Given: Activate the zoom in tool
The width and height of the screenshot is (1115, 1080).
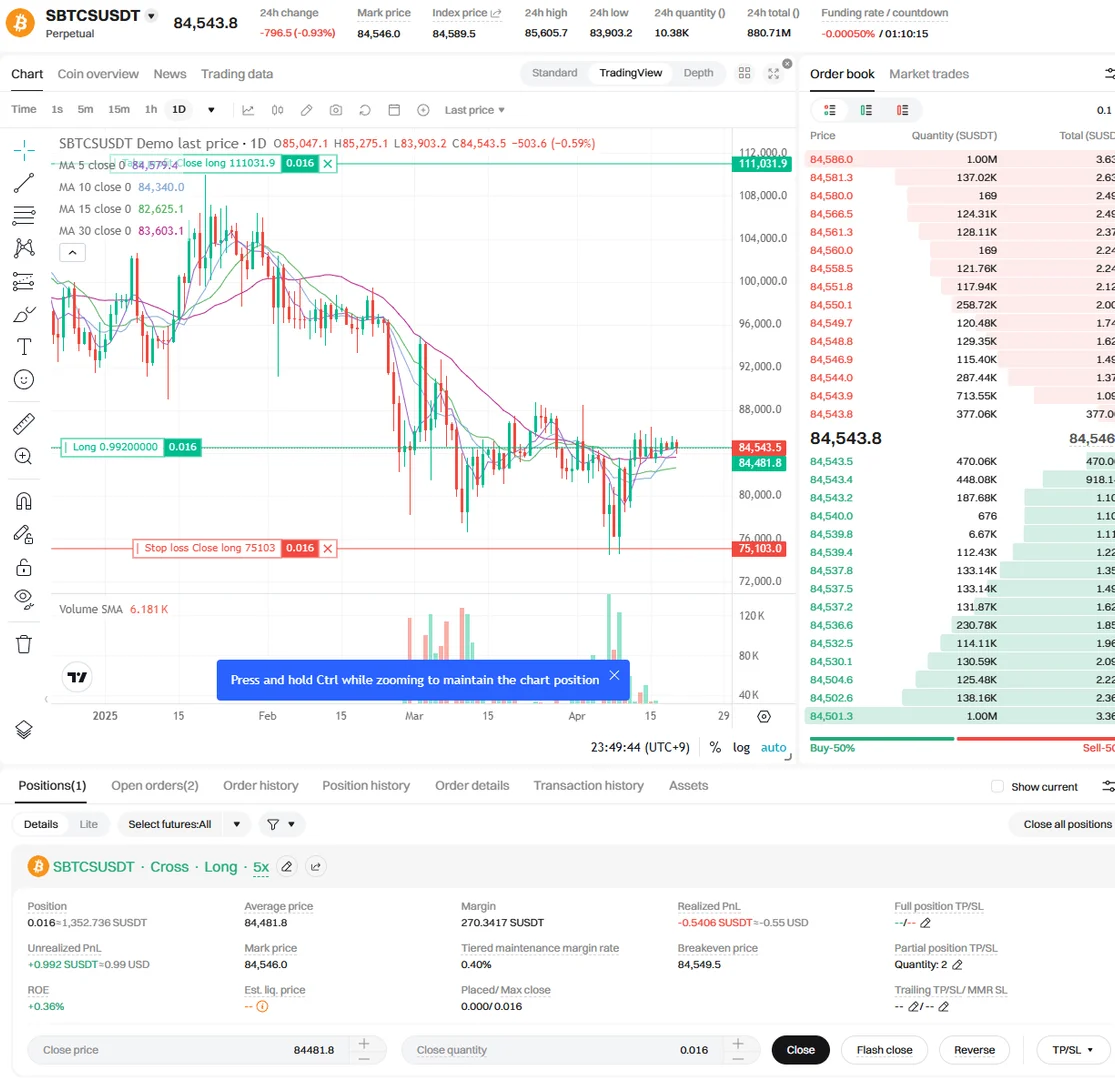Looking at the screenshot, I should tap(23, 456).
